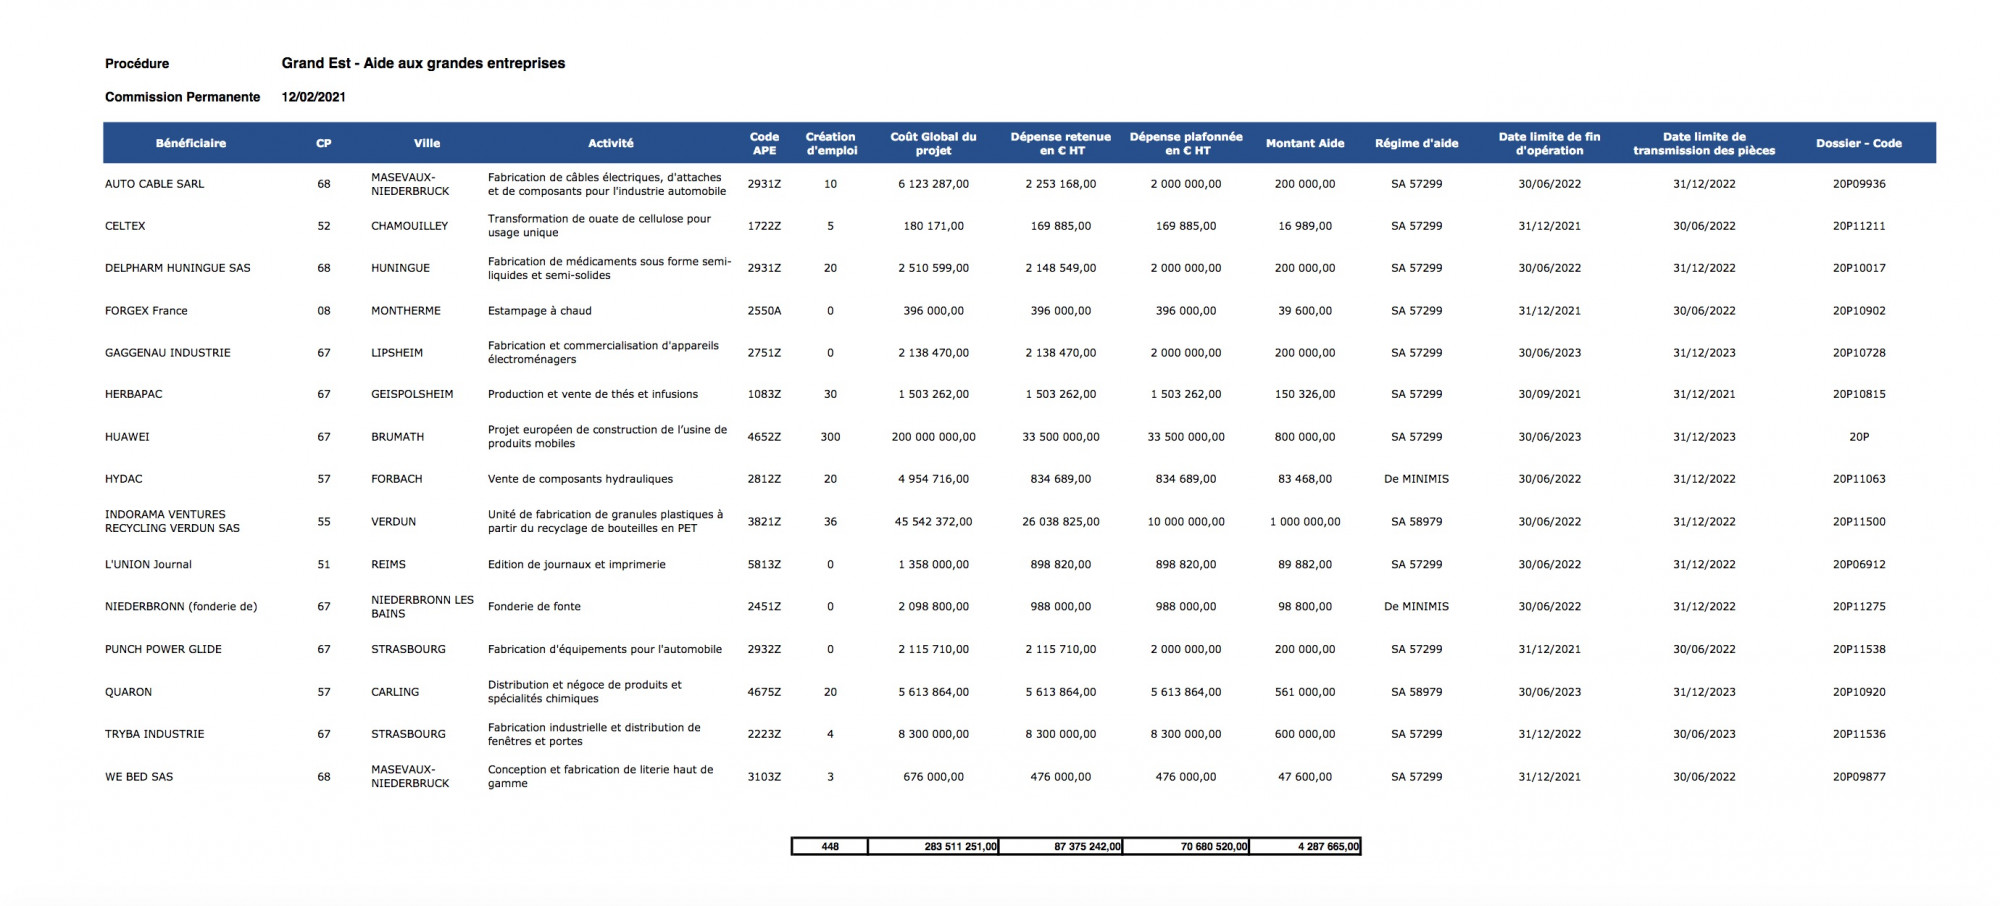Click the total retained expense 87 375 242,00
The height and width of the screenshot is (906, 2000).
point(1088,846)
